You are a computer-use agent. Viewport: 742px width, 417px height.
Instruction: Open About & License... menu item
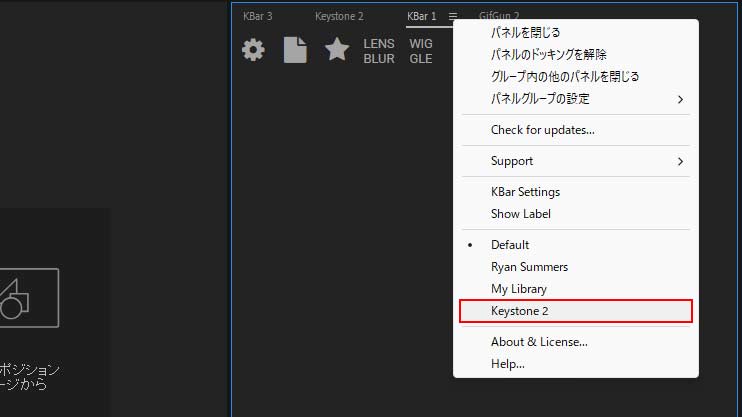[x=575, y=342]
